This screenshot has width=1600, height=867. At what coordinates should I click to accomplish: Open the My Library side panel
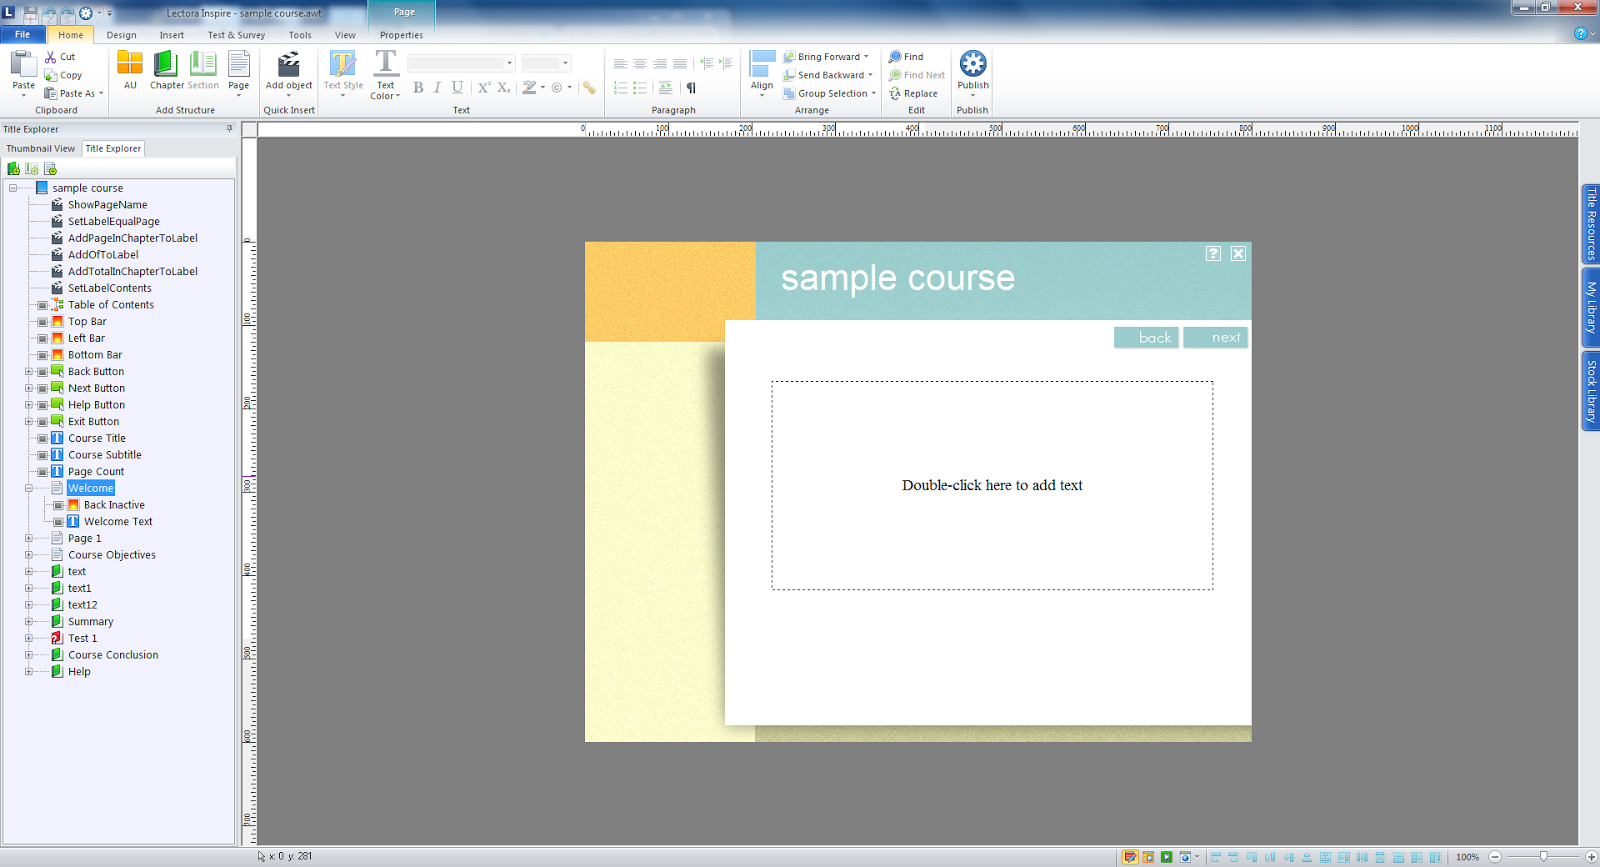pyautogui.click(x=1591, y=307)
